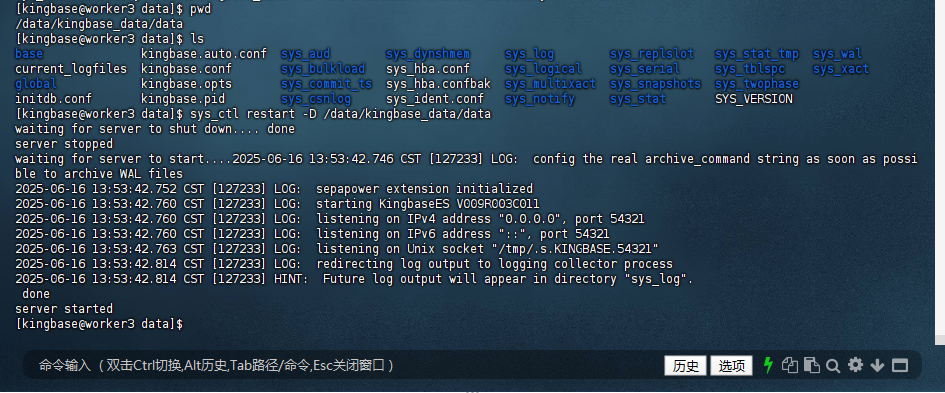Click the sys_tblspc directory name
This screenshot has width=945, height=393.
(750, 69)
